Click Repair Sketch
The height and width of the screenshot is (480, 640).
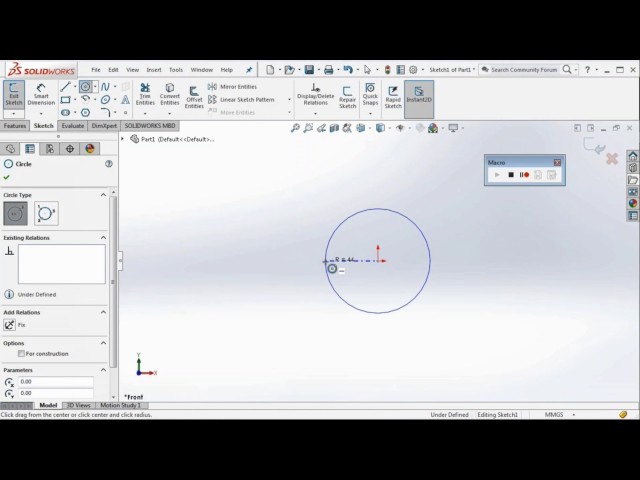click(x=347, y=97)
